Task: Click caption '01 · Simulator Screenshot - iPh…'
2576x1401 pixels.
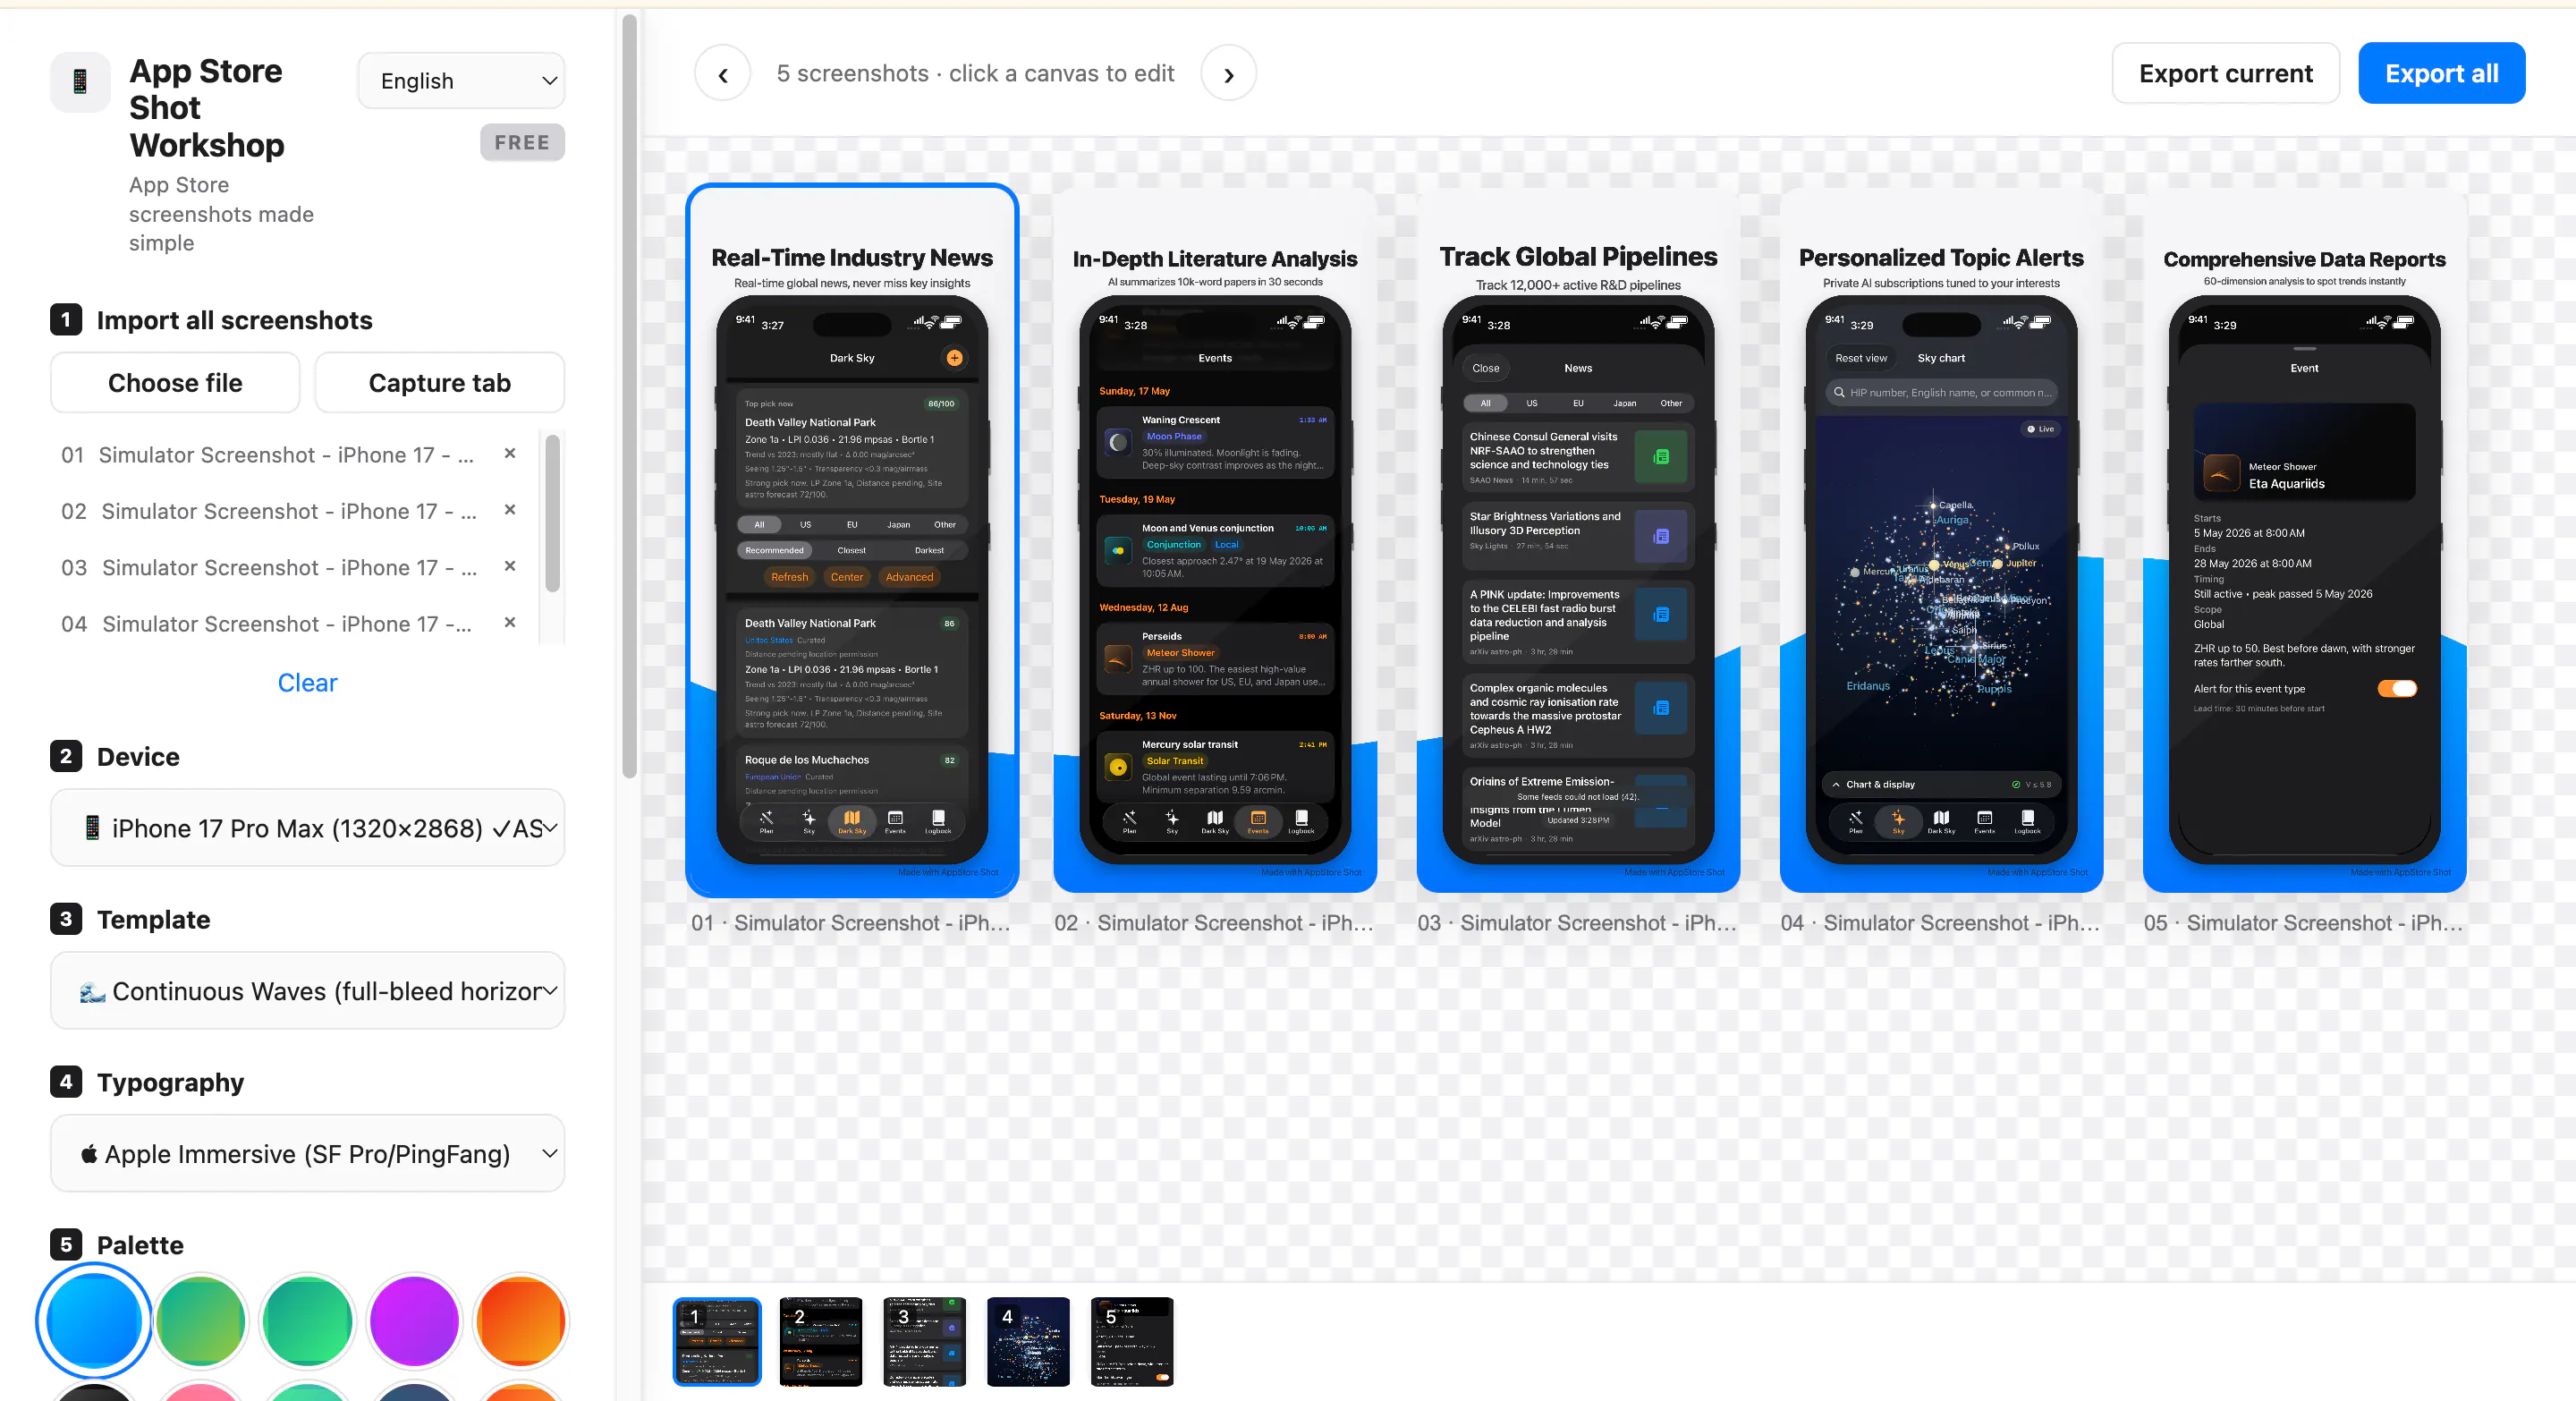Action: click(x=851, y=923)
